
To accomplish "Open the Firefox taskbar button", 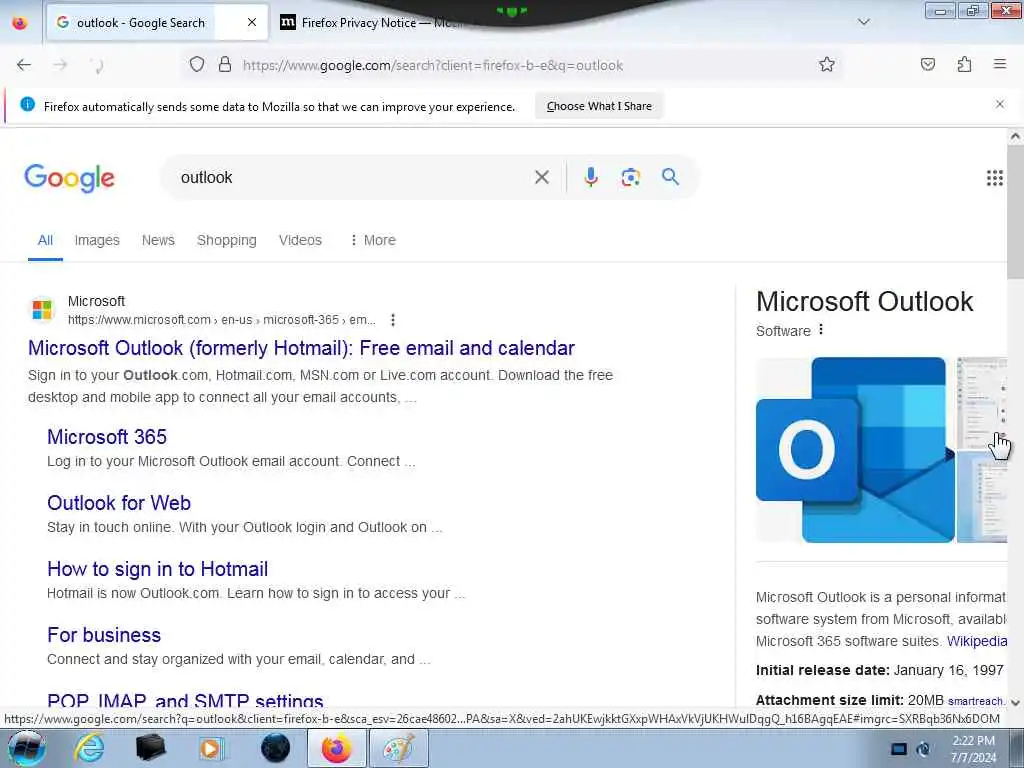I will coord(336,748).
